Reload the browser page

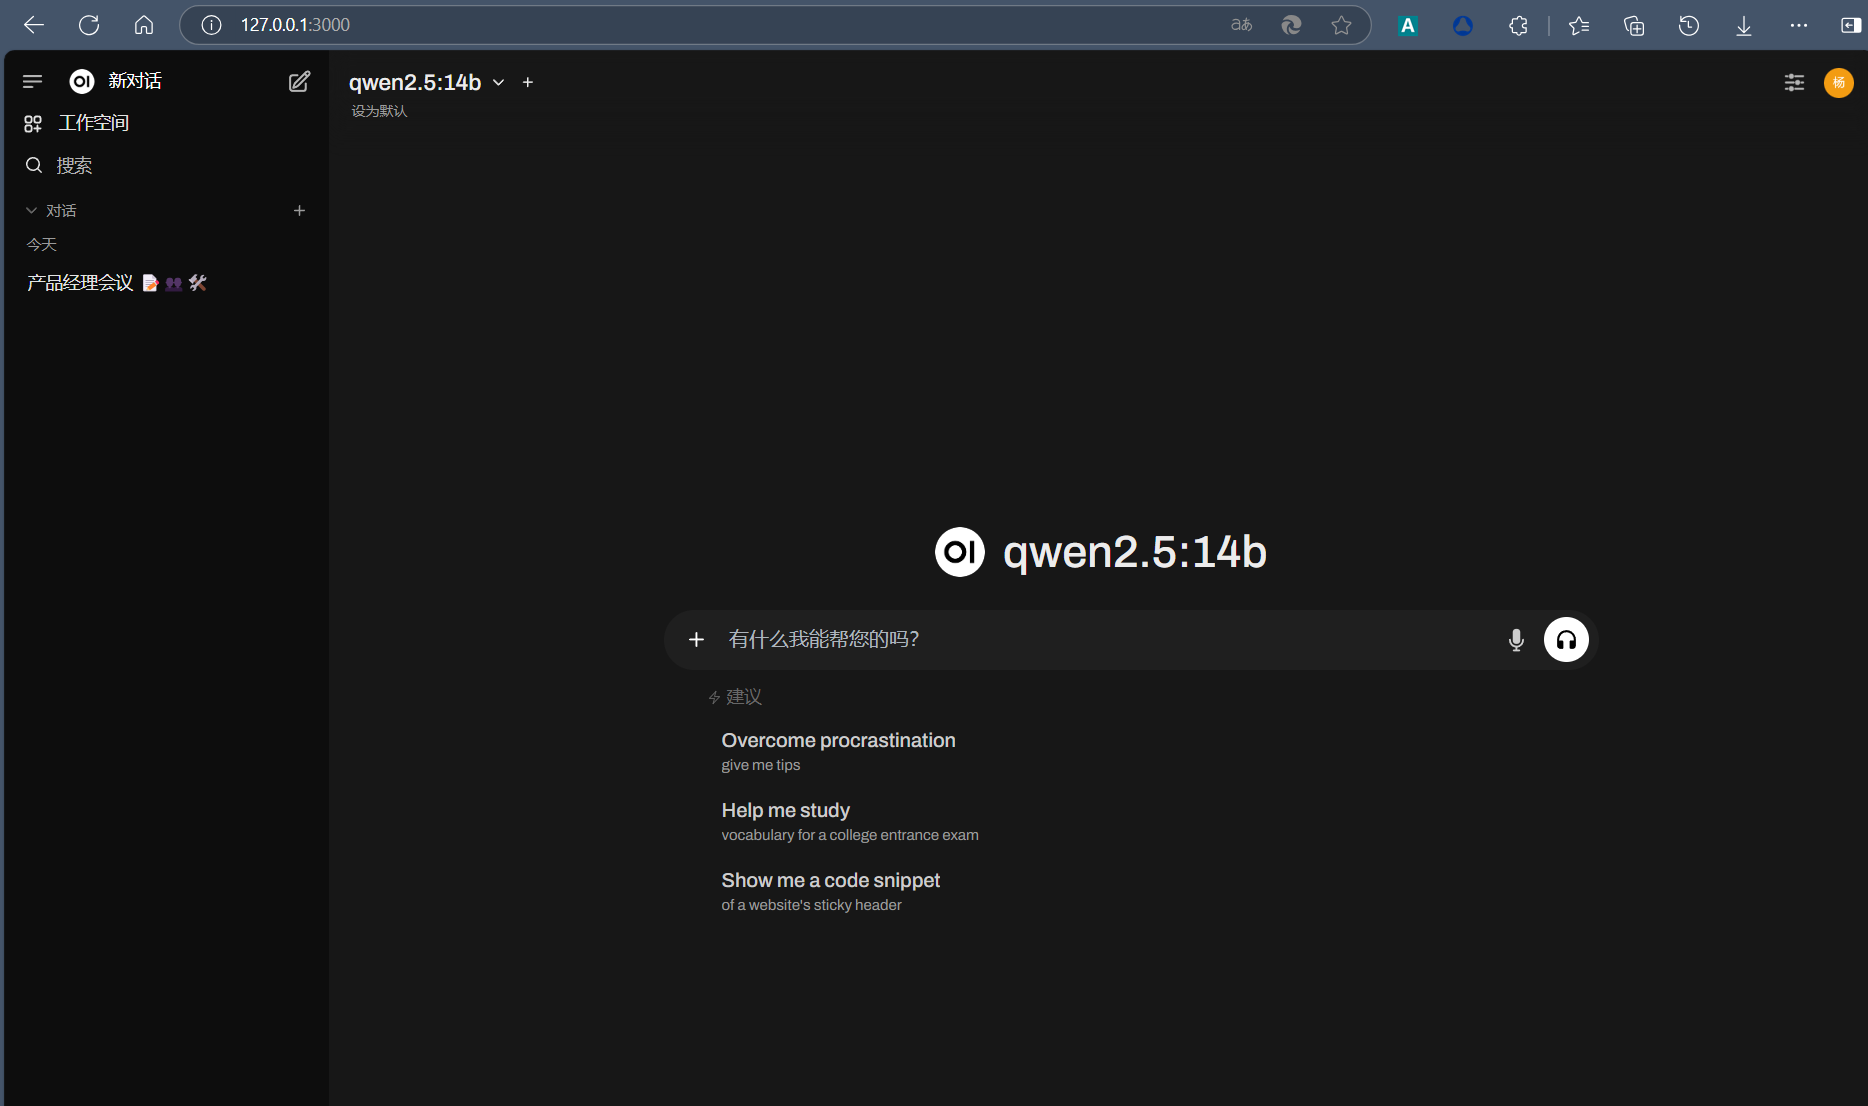click(89, 25)
